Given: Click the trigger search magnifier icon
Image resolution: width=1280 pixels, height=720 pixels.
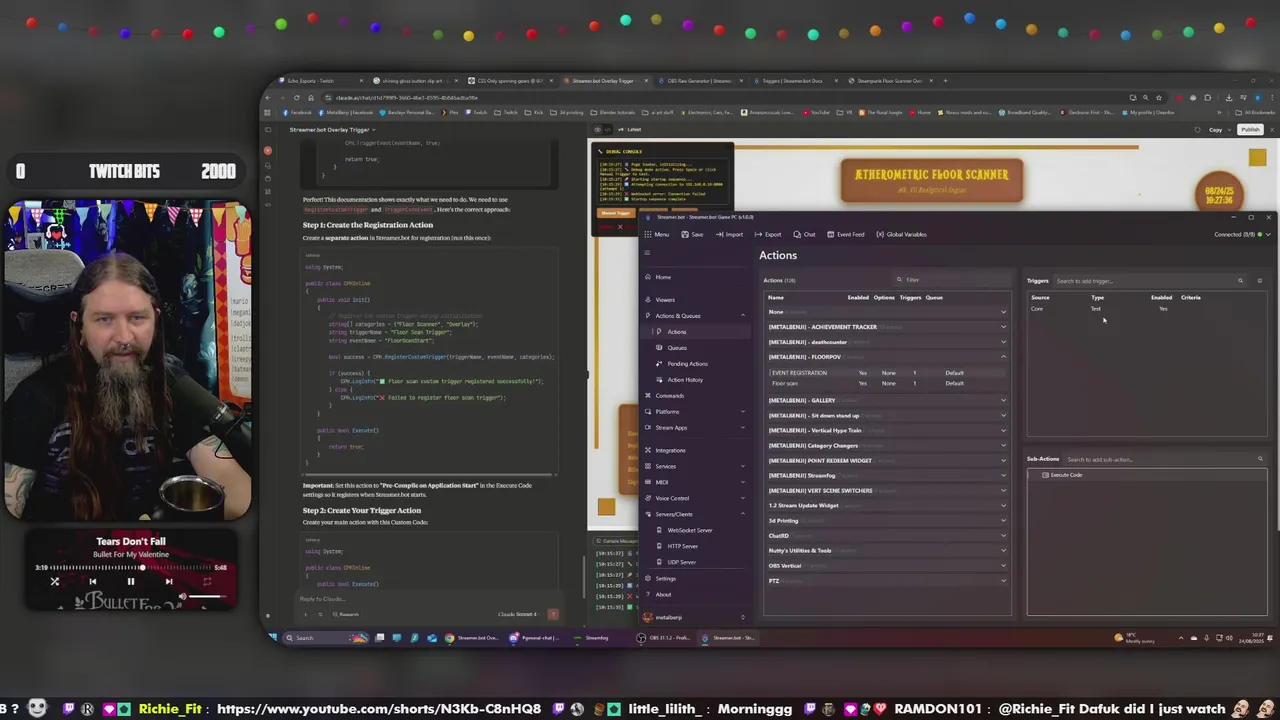Looking at the screenshot, I should (1240, 281).
